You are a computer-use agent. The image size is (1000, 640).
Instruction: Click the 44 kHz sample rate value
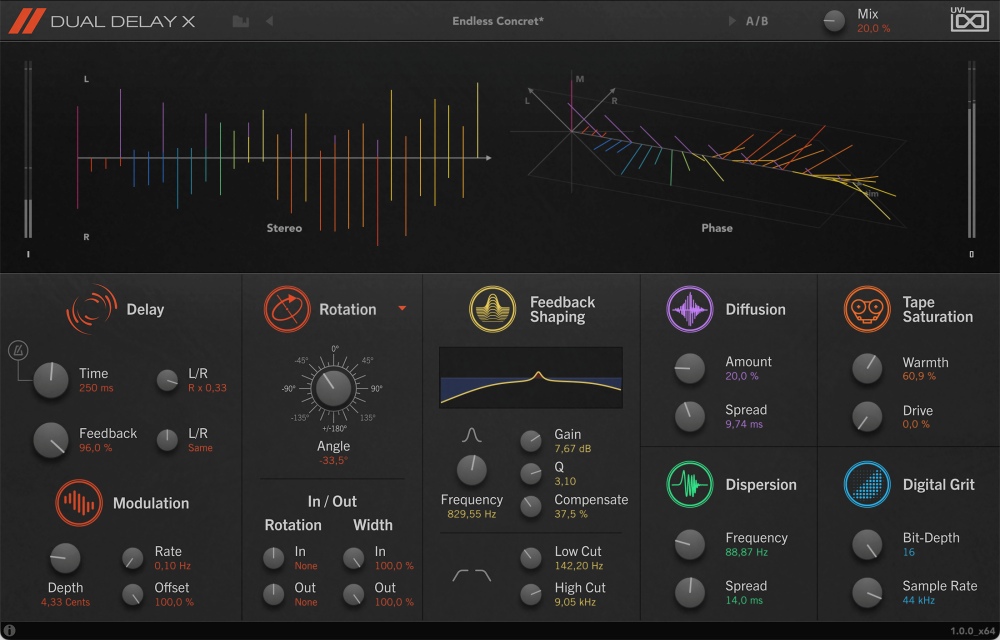[x=918, y=600]
